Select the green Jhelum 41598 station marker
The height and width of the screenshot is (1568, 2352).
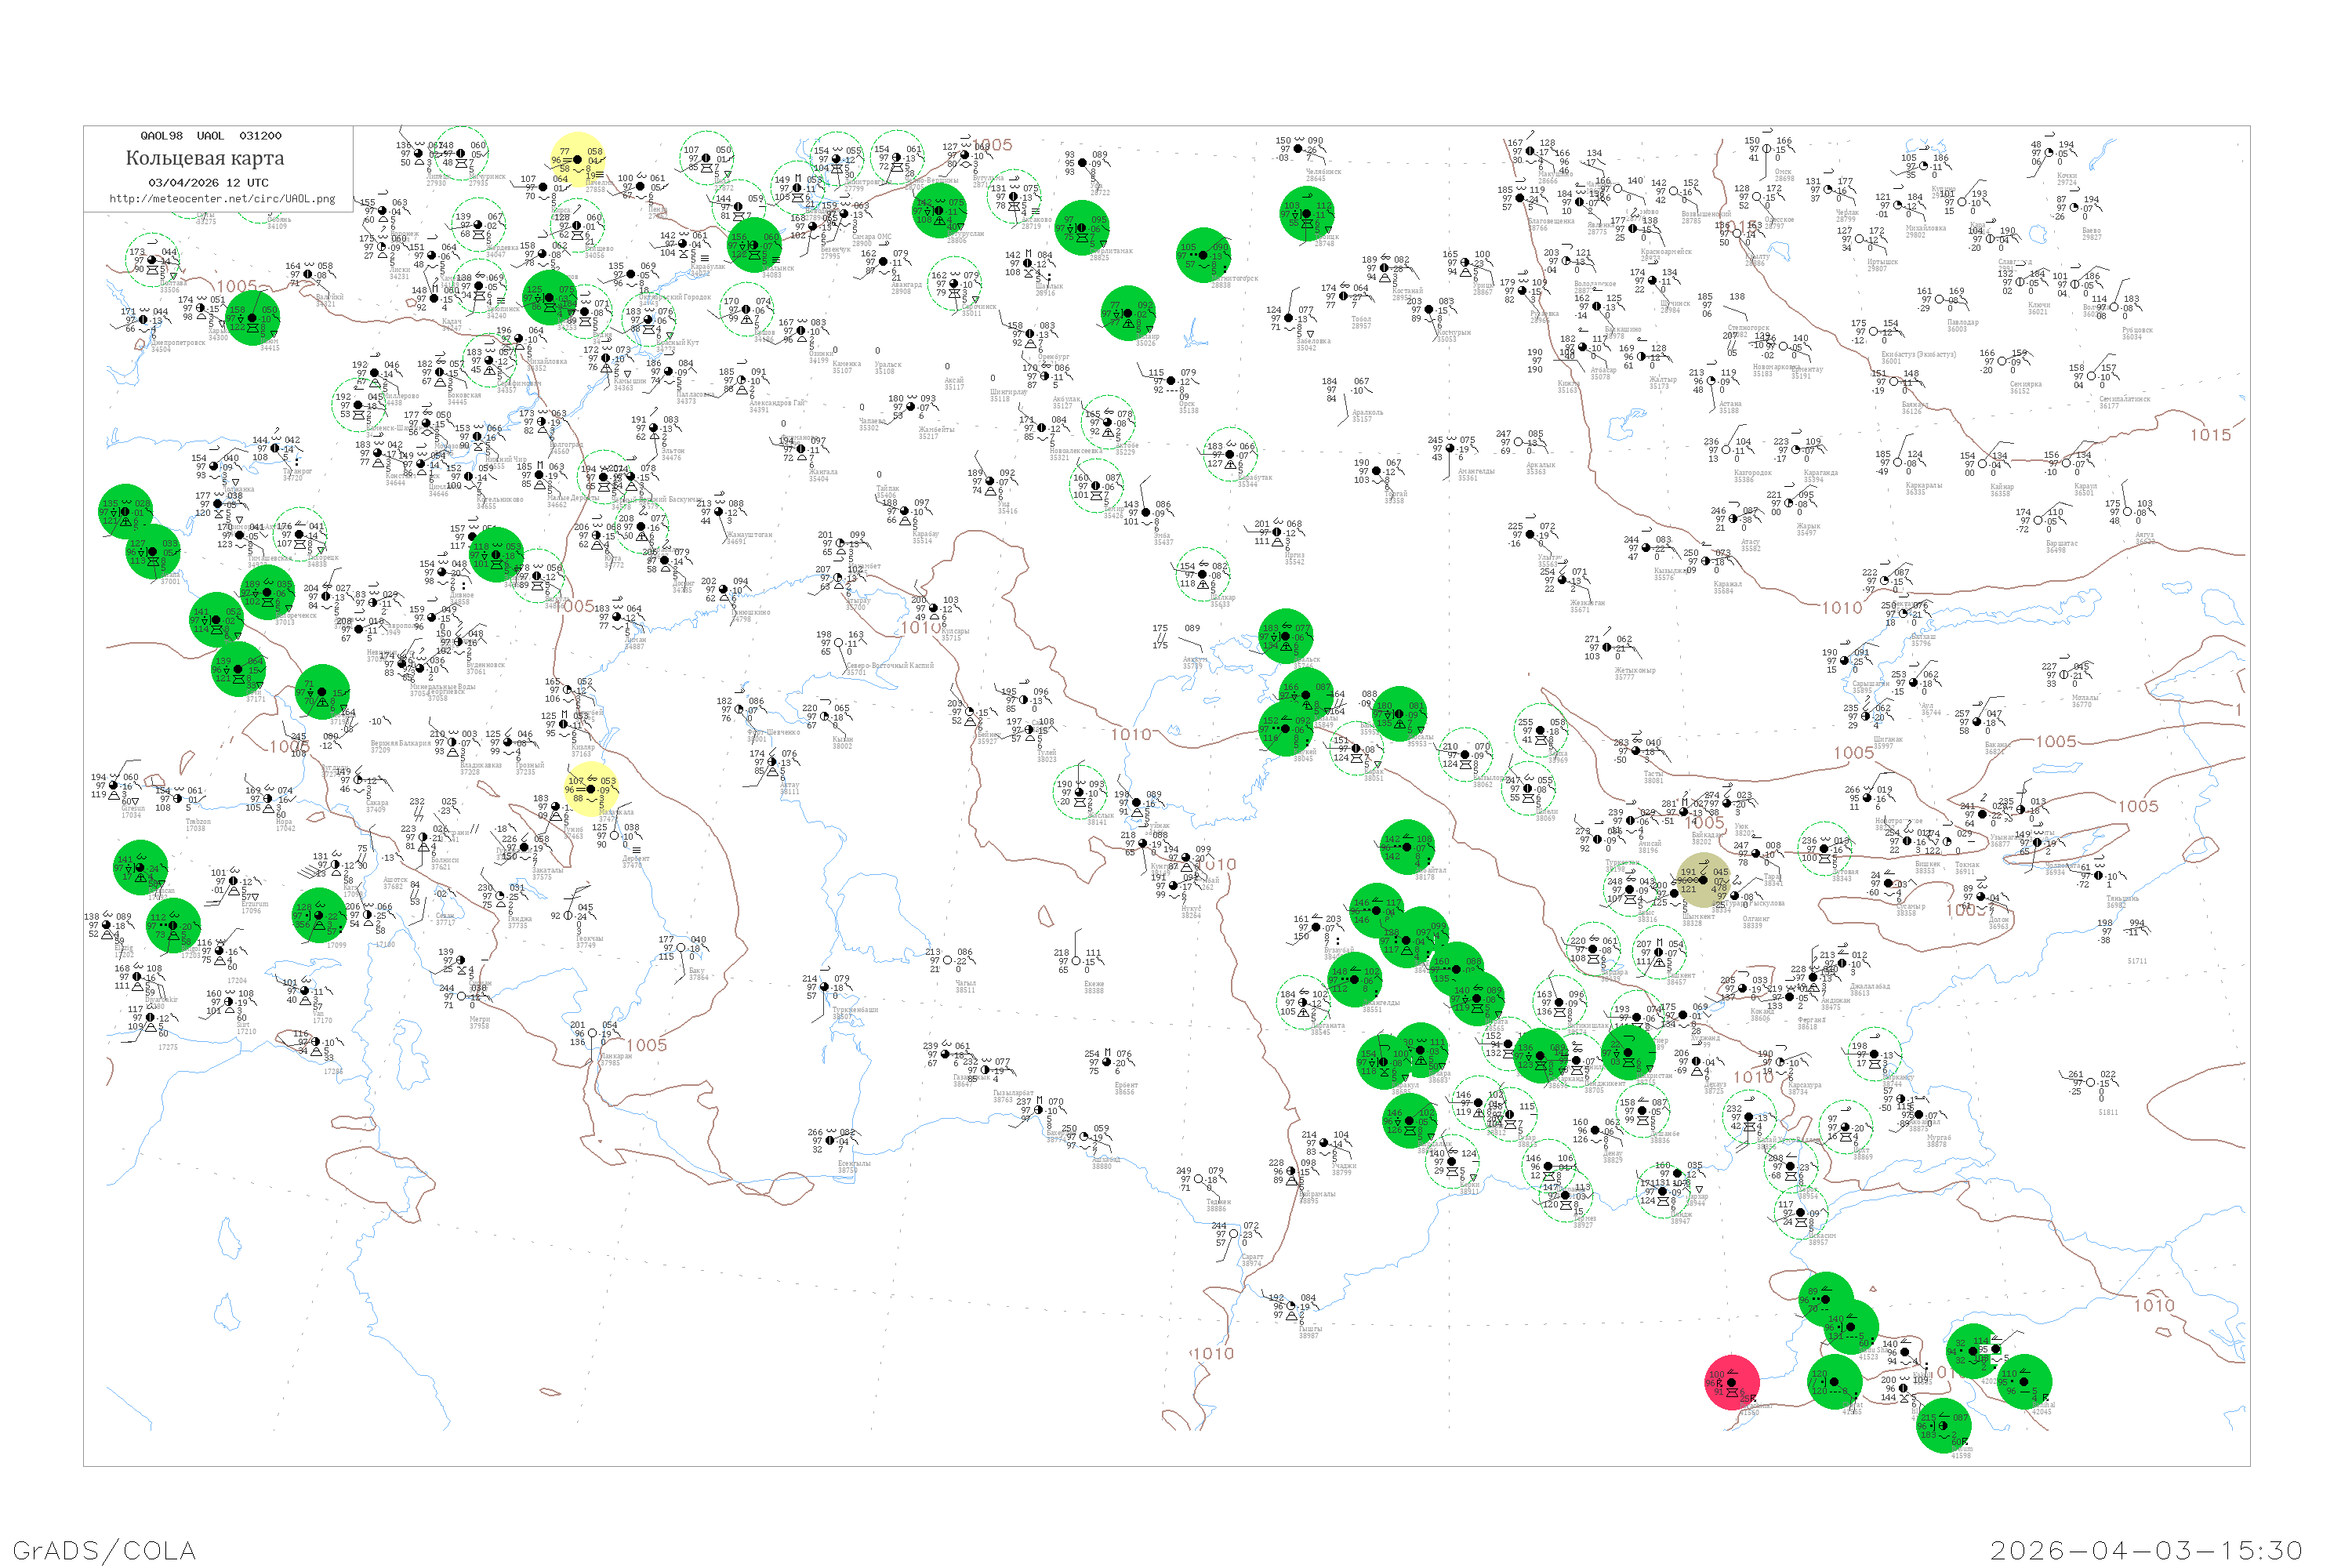[x=1943, y=1425]
